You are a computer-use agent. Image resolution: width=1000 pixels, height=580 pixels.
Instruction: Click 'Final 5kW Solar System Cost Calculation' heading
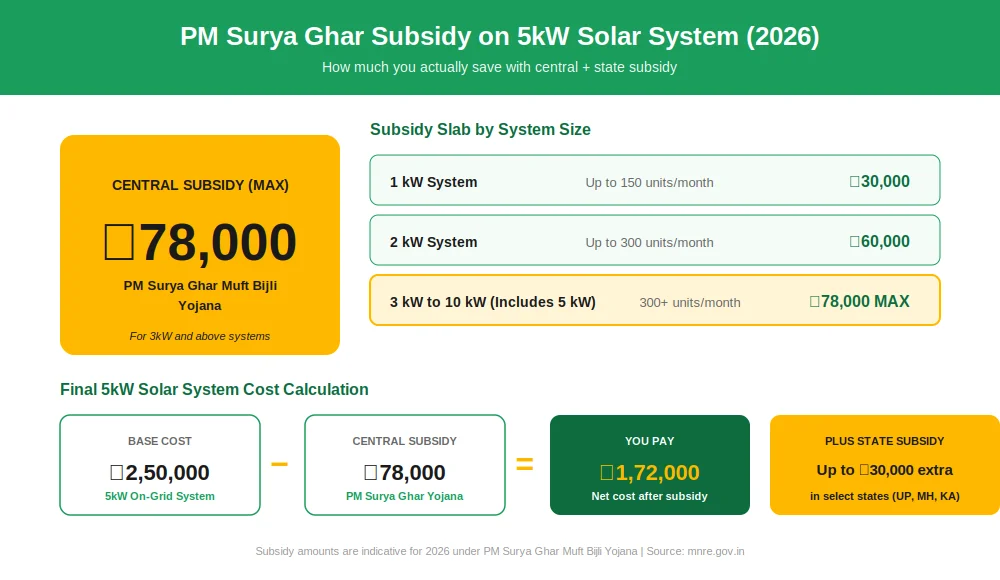pos(214,390)
